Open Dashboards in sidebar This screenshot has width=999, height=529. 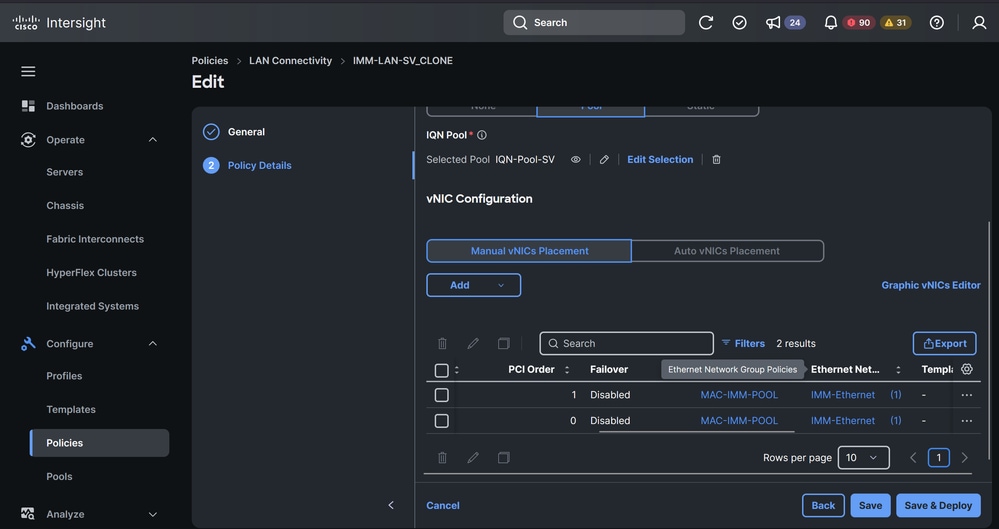coord(75,106)
